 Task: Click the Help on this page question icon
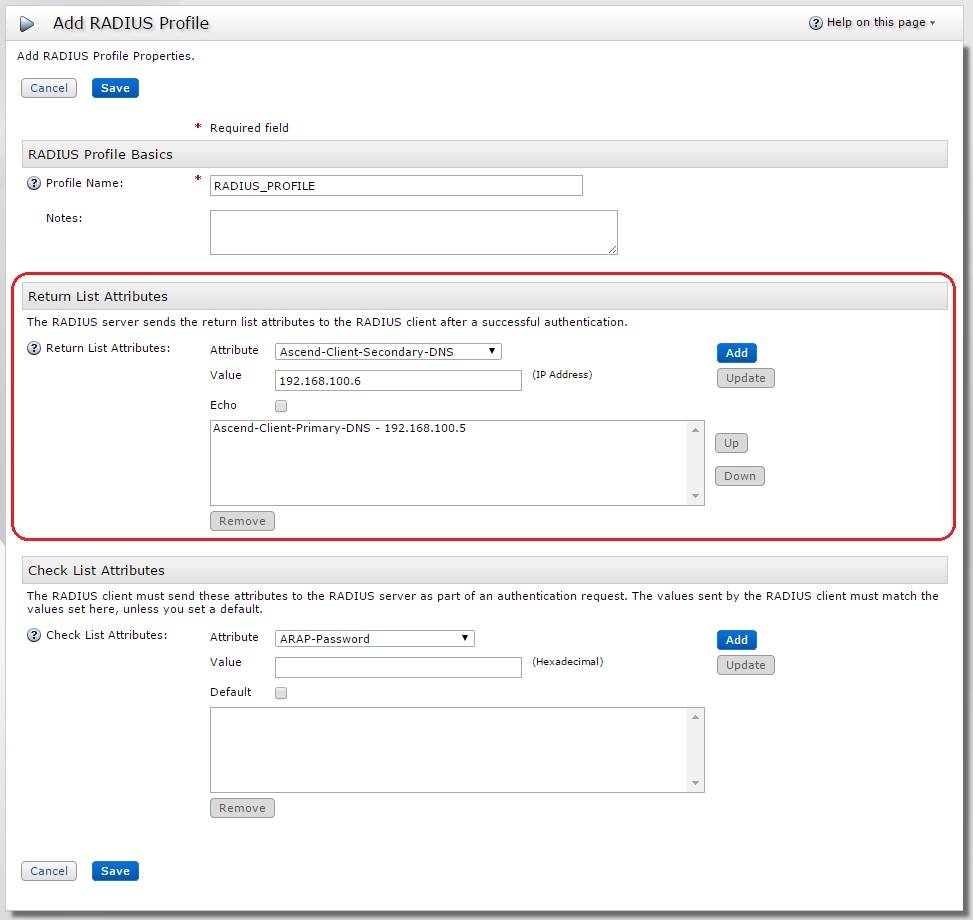pyautogui.click(x=816, y=23)
